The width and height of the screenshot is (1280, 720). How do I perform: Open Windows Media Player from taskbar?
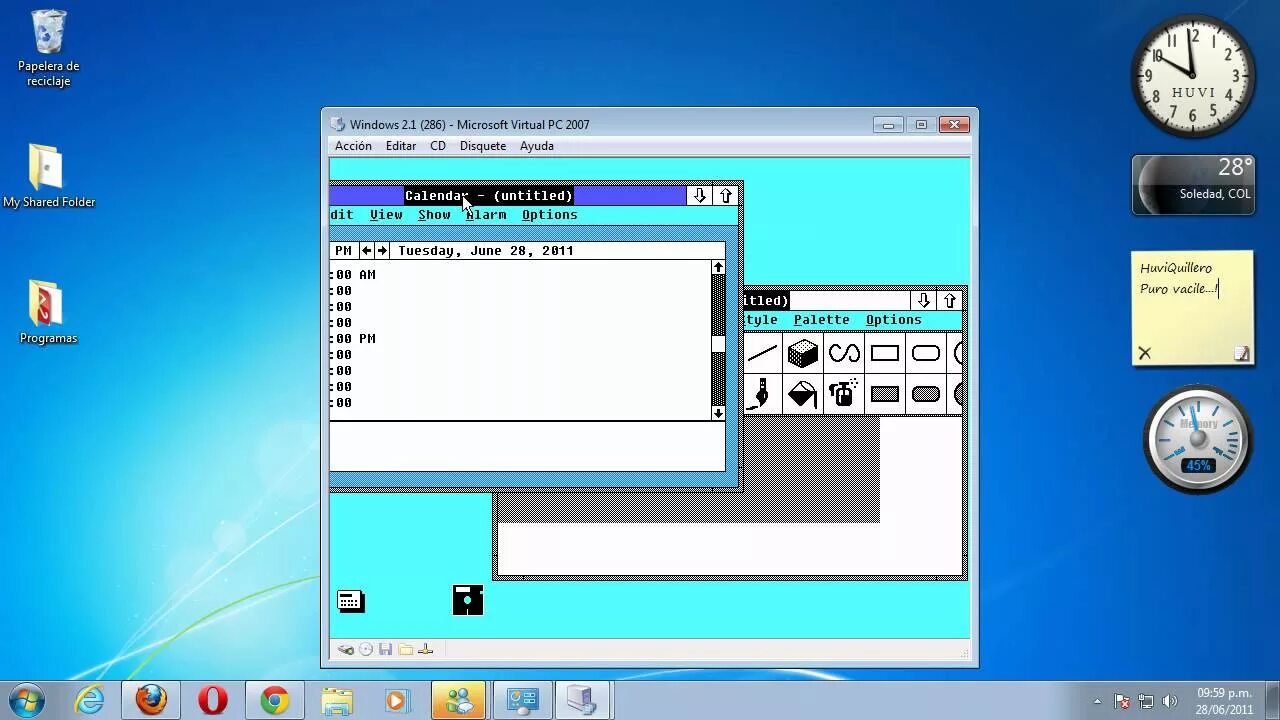397,700
